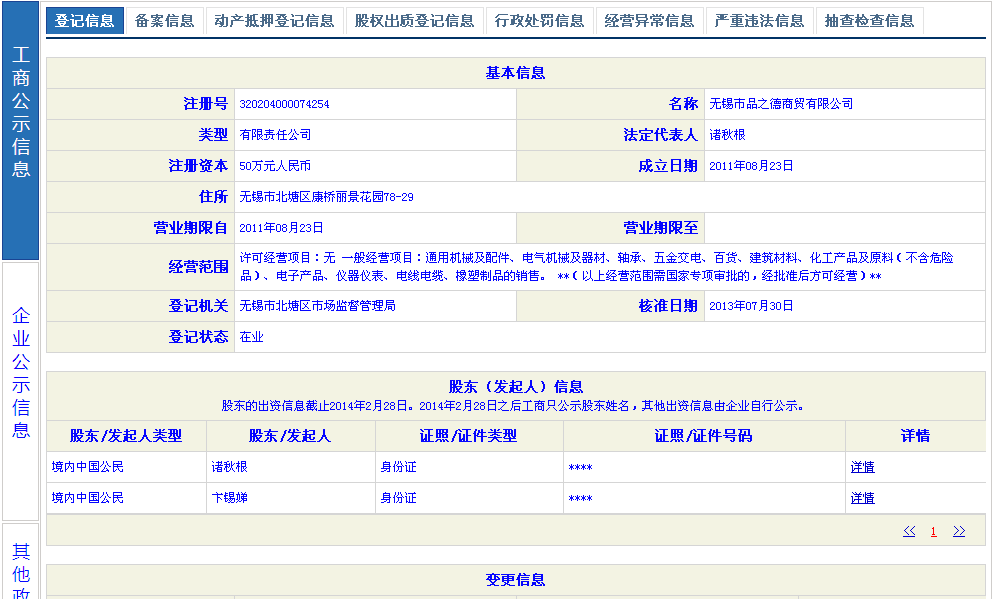Select the partially visible 其他 sidebar section
Viewport: 993px width, 599px height.
(21, 565)
